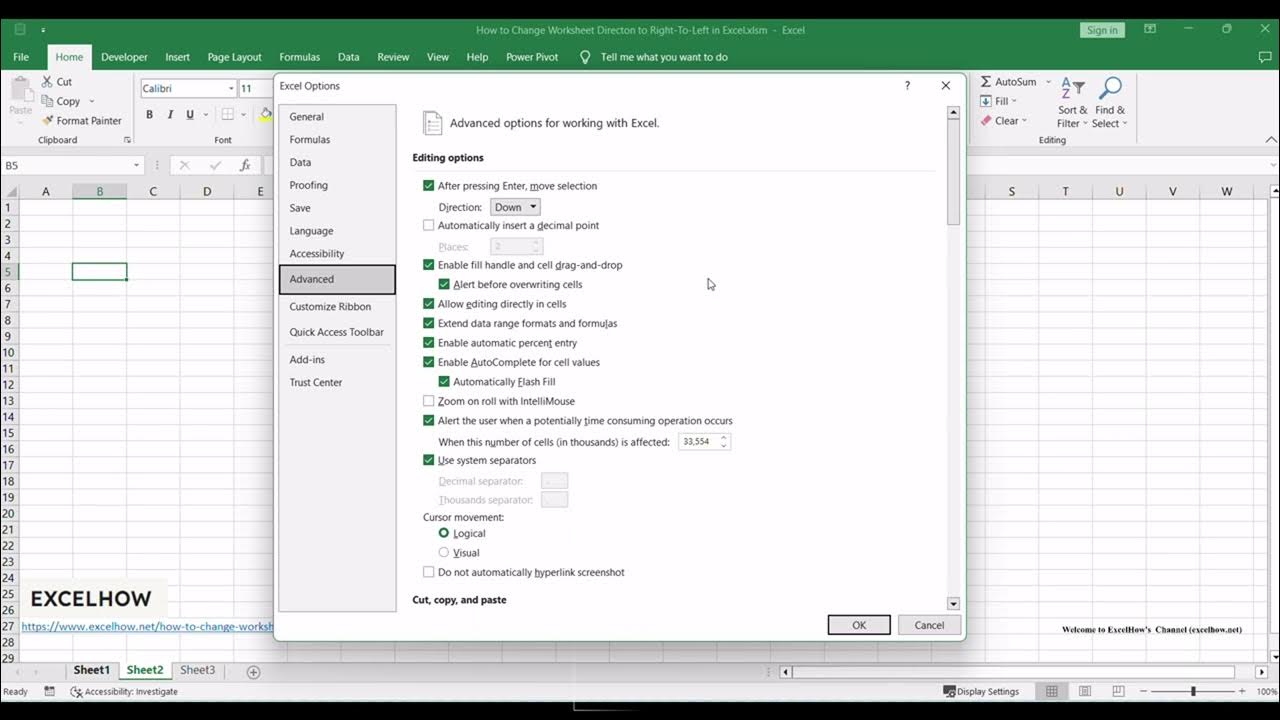The height and width of the screenshot is (720, 1280).
Task: Click the zoom slider handle
Action: click(1193, 691)
